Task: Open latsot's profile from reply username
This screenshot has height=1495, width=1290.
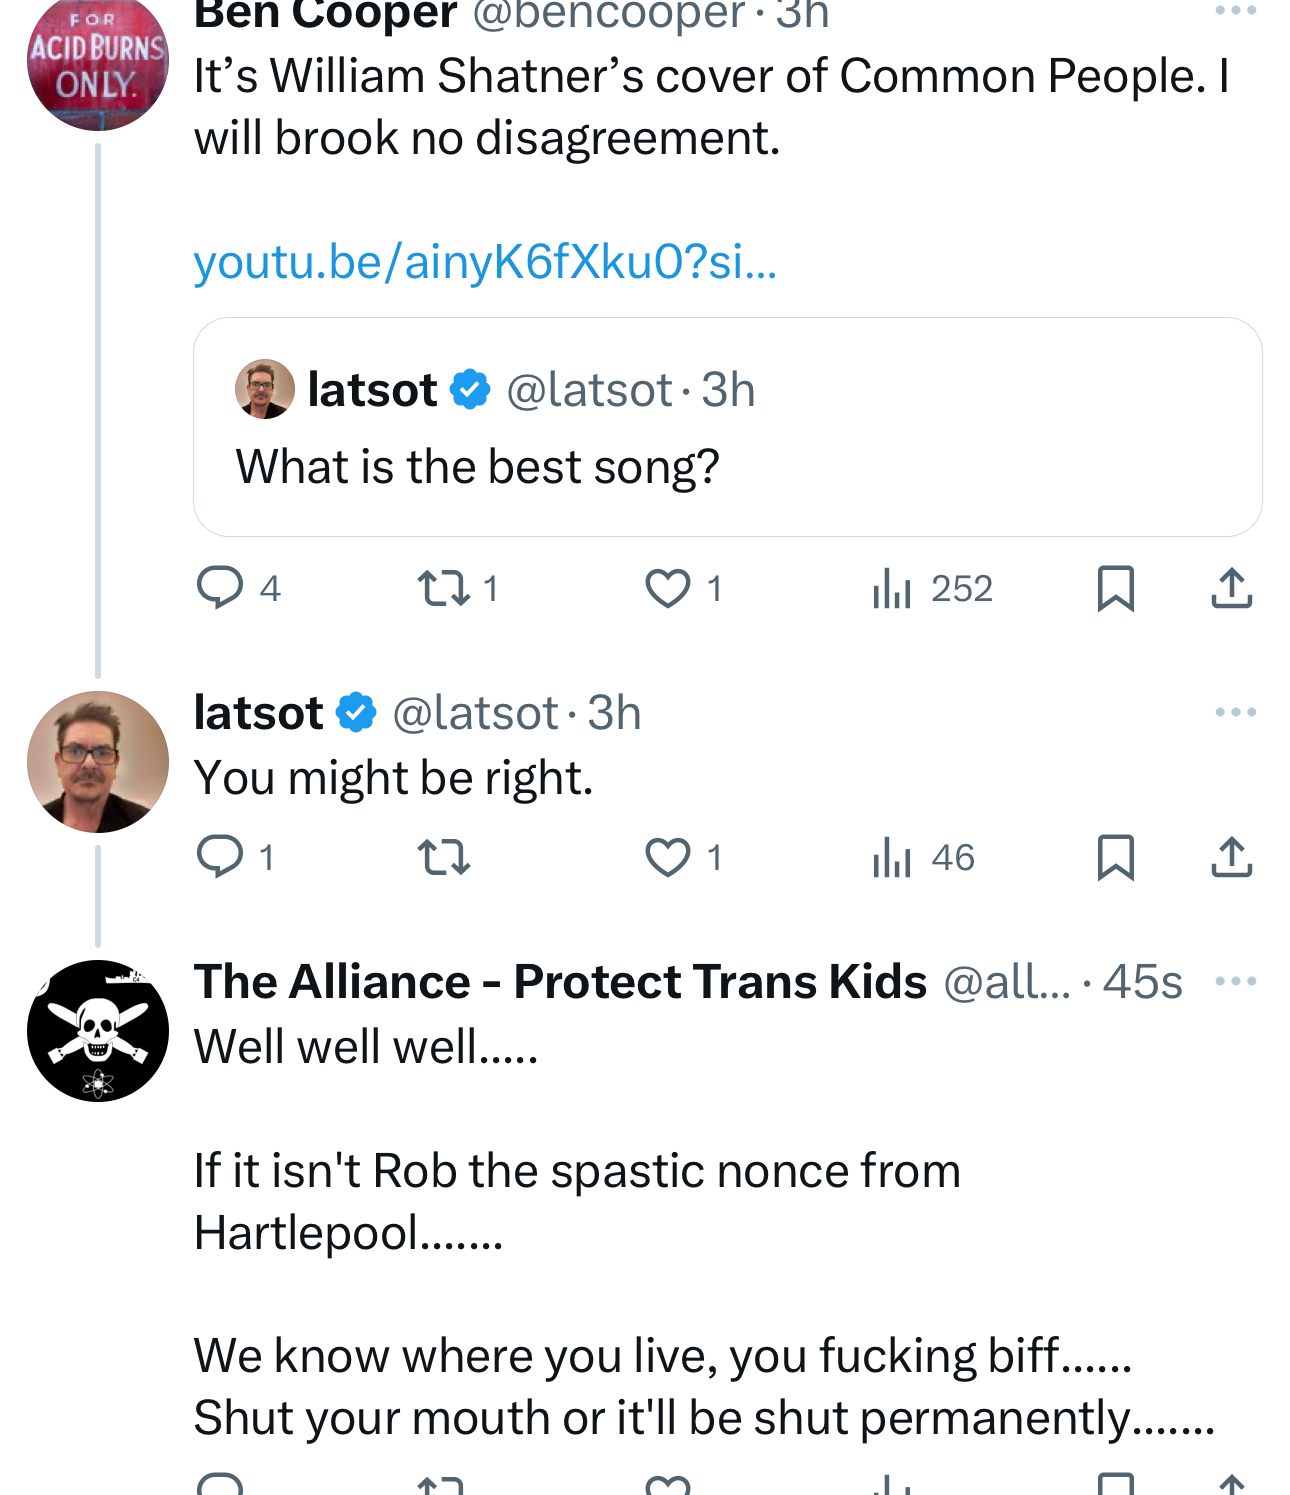Action: point(259,713)
